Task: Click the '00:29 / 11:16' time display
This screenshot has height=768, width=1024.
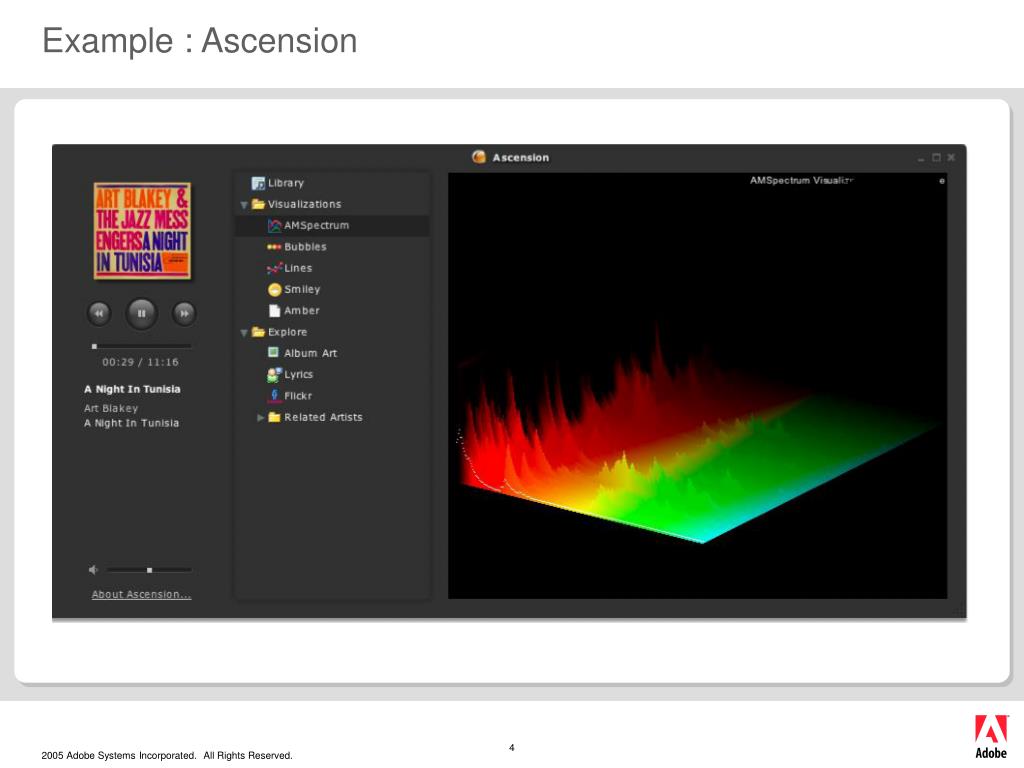Action: pyautogui.click(x=140, y=362)
